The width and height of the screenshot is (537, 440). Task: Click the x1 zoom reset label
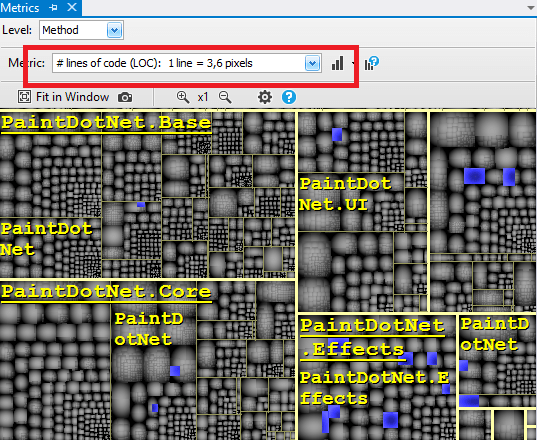click(203, 97)
